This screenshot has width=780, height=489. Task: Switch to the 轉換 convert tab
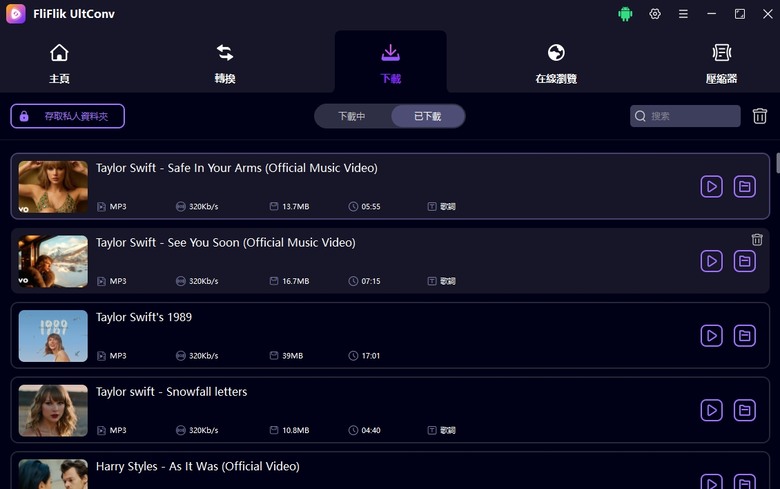click(x=225, y=64)
